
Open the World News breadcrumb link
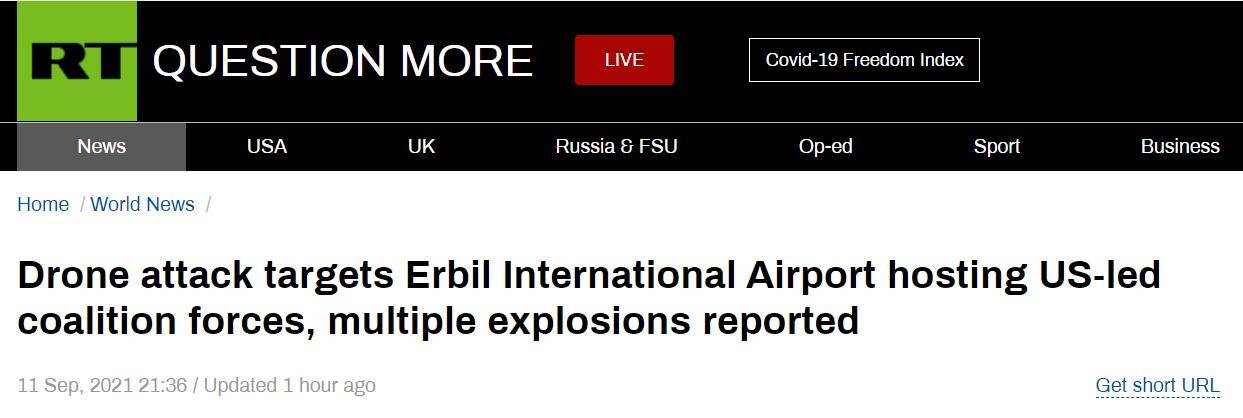point(142,204)
